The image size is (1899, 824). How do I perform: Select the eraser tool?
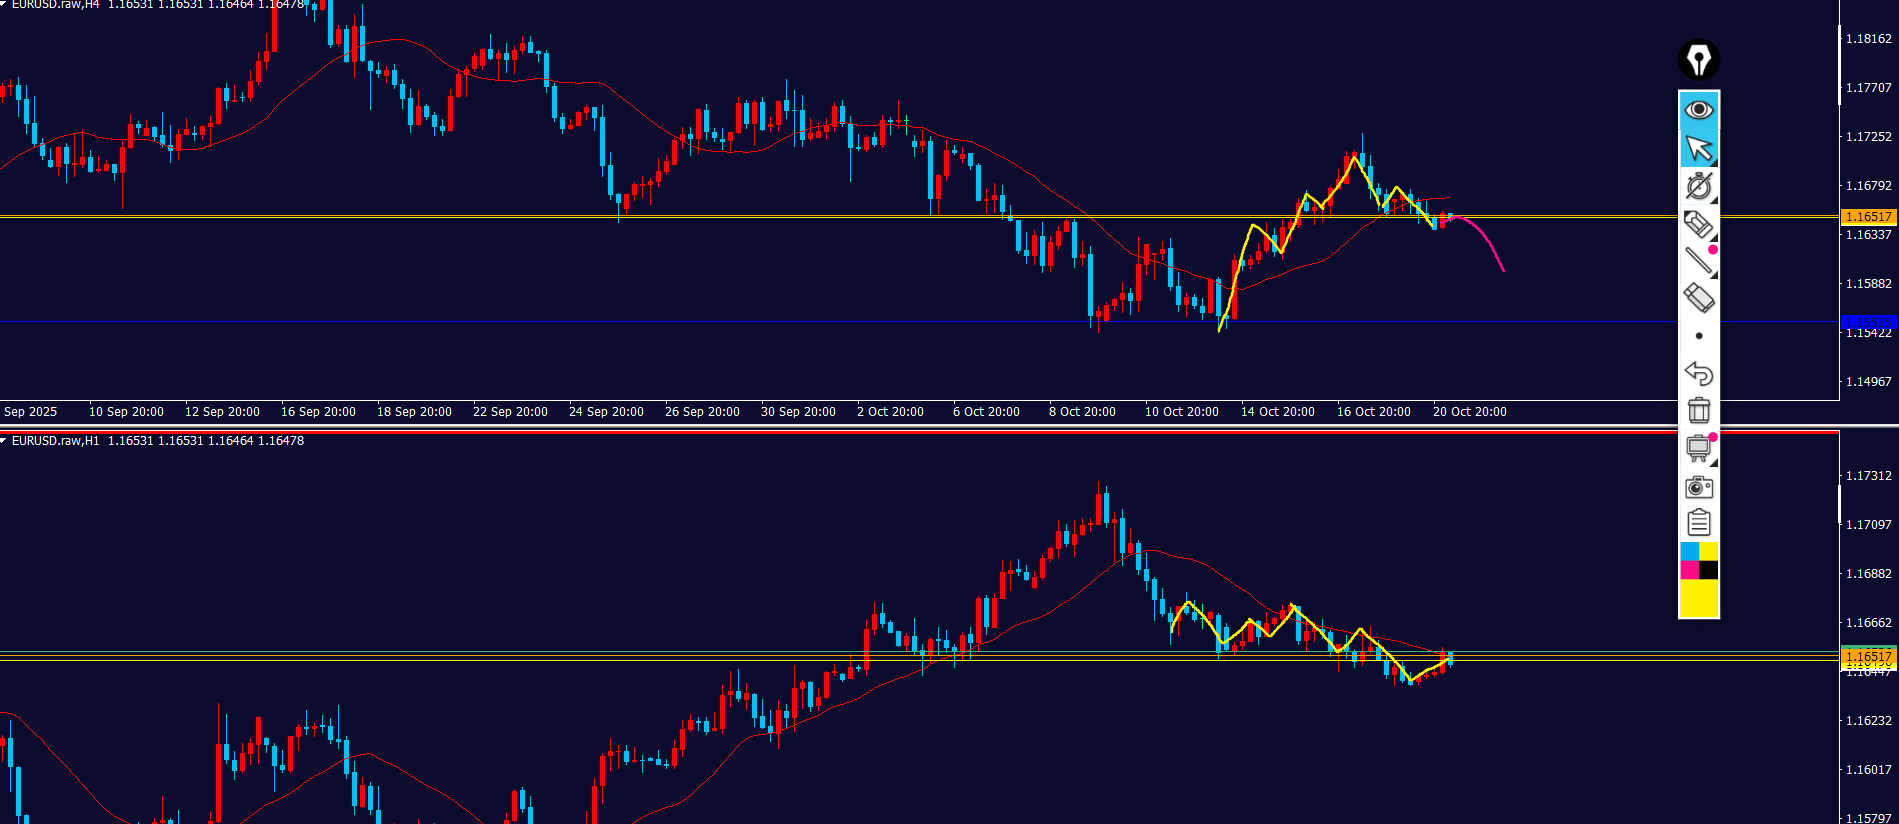point(1698,298)
